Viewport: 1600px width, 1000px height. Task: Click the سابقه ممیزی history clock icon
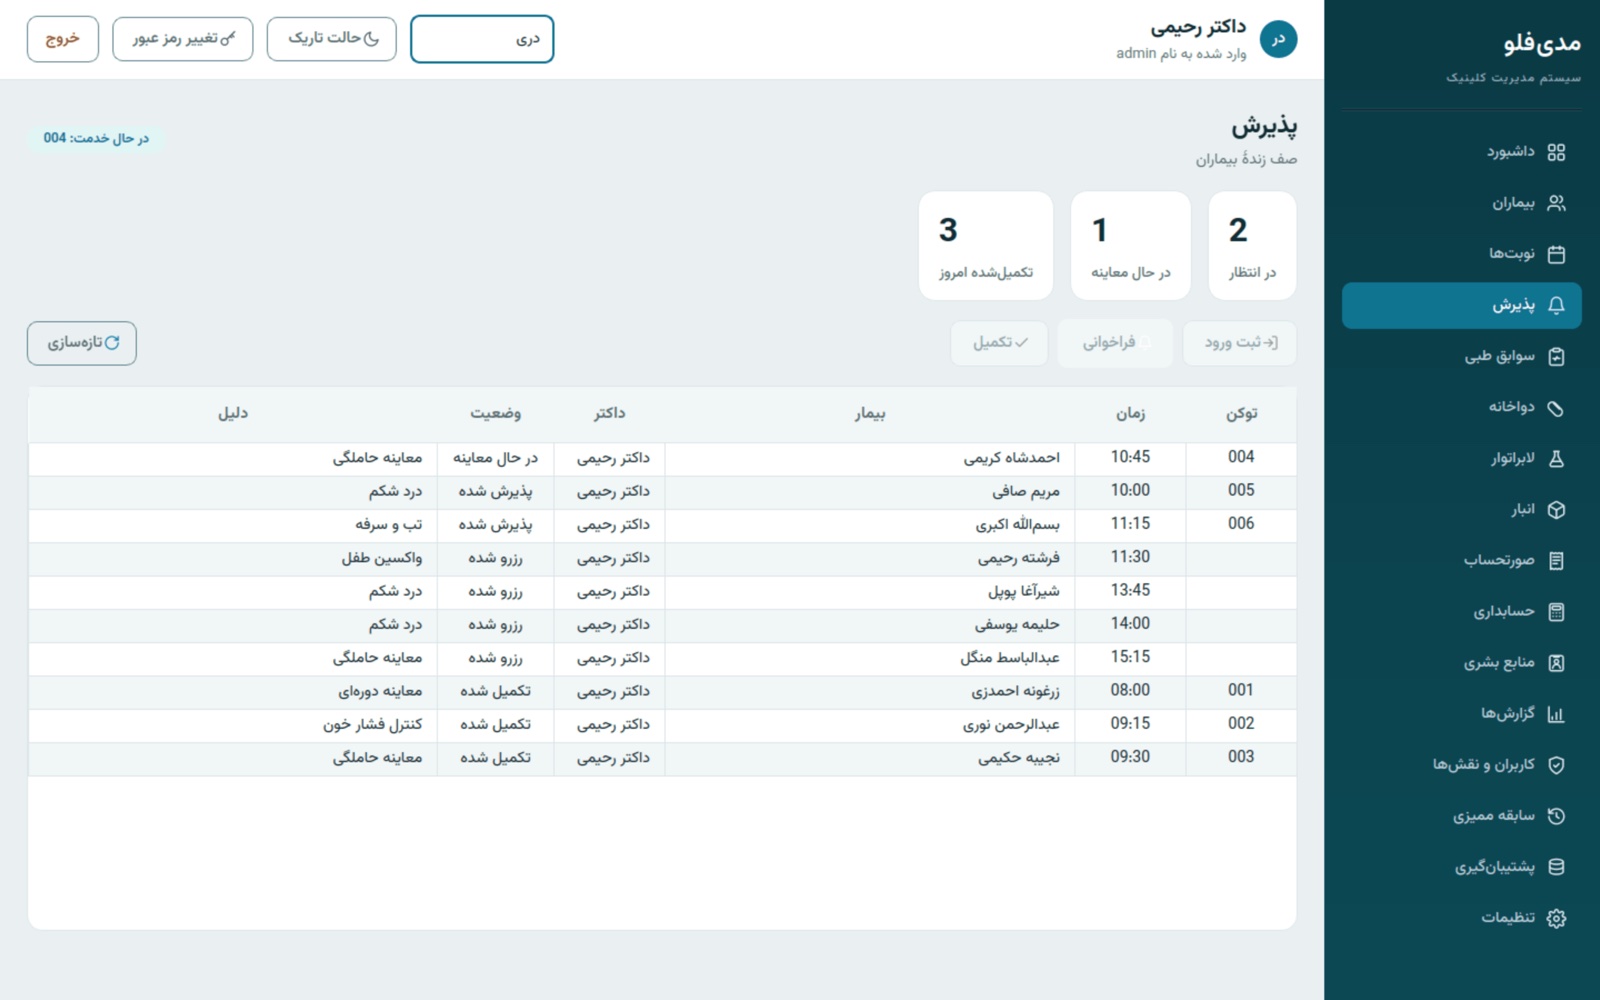[x=1556, y=816]
